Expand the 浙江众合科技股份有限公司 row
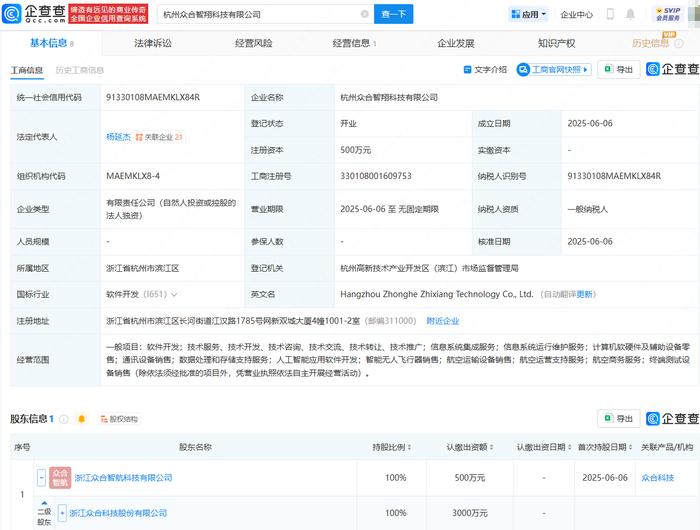Viewport: 700px width, 530px height. [x=62, y=513]
